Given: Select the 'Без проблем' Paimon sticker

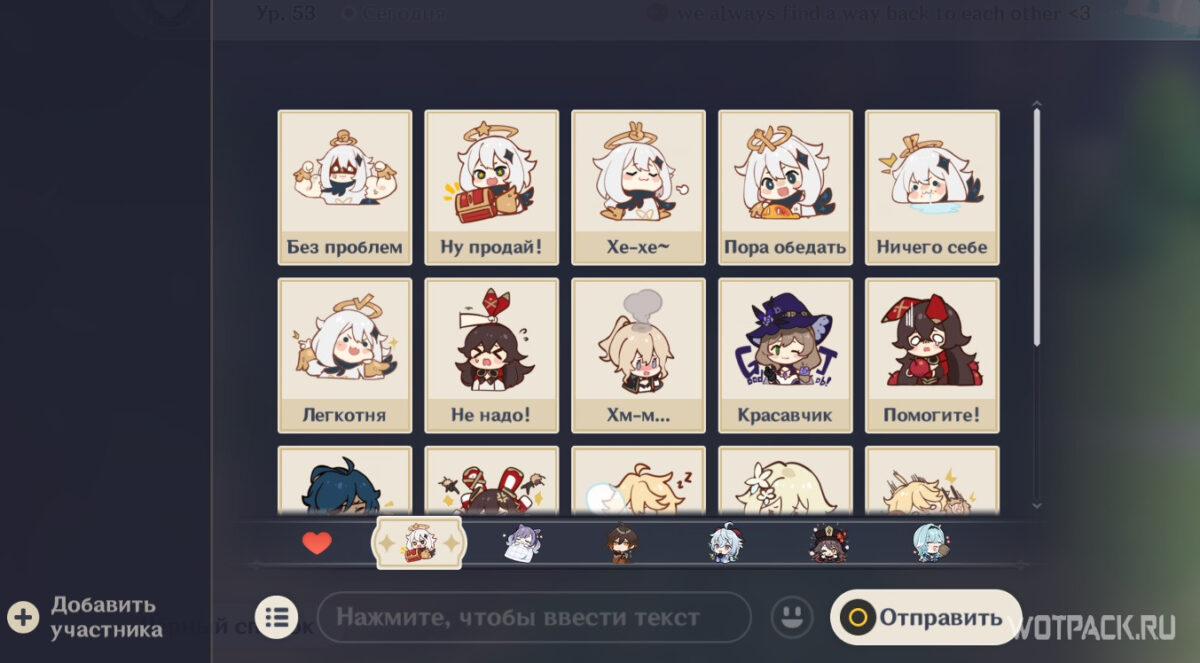Looking at the screenshot, I should click(x=345, y=187).
